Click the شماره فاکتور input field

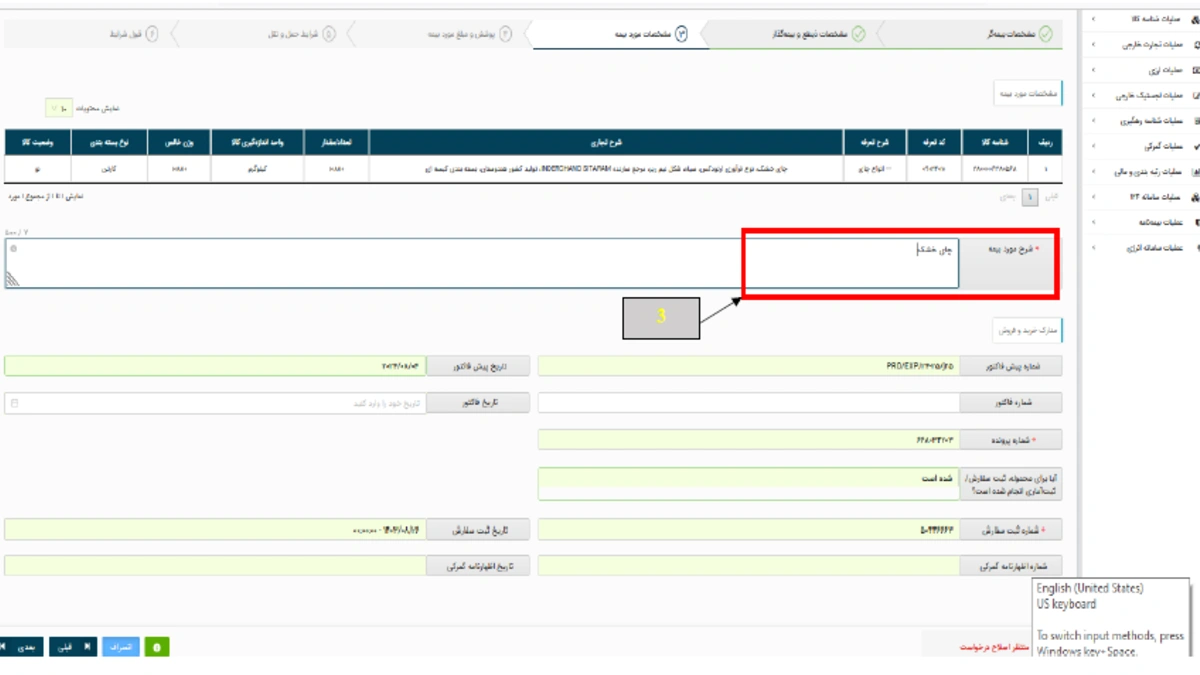click(x=748, y=403)
